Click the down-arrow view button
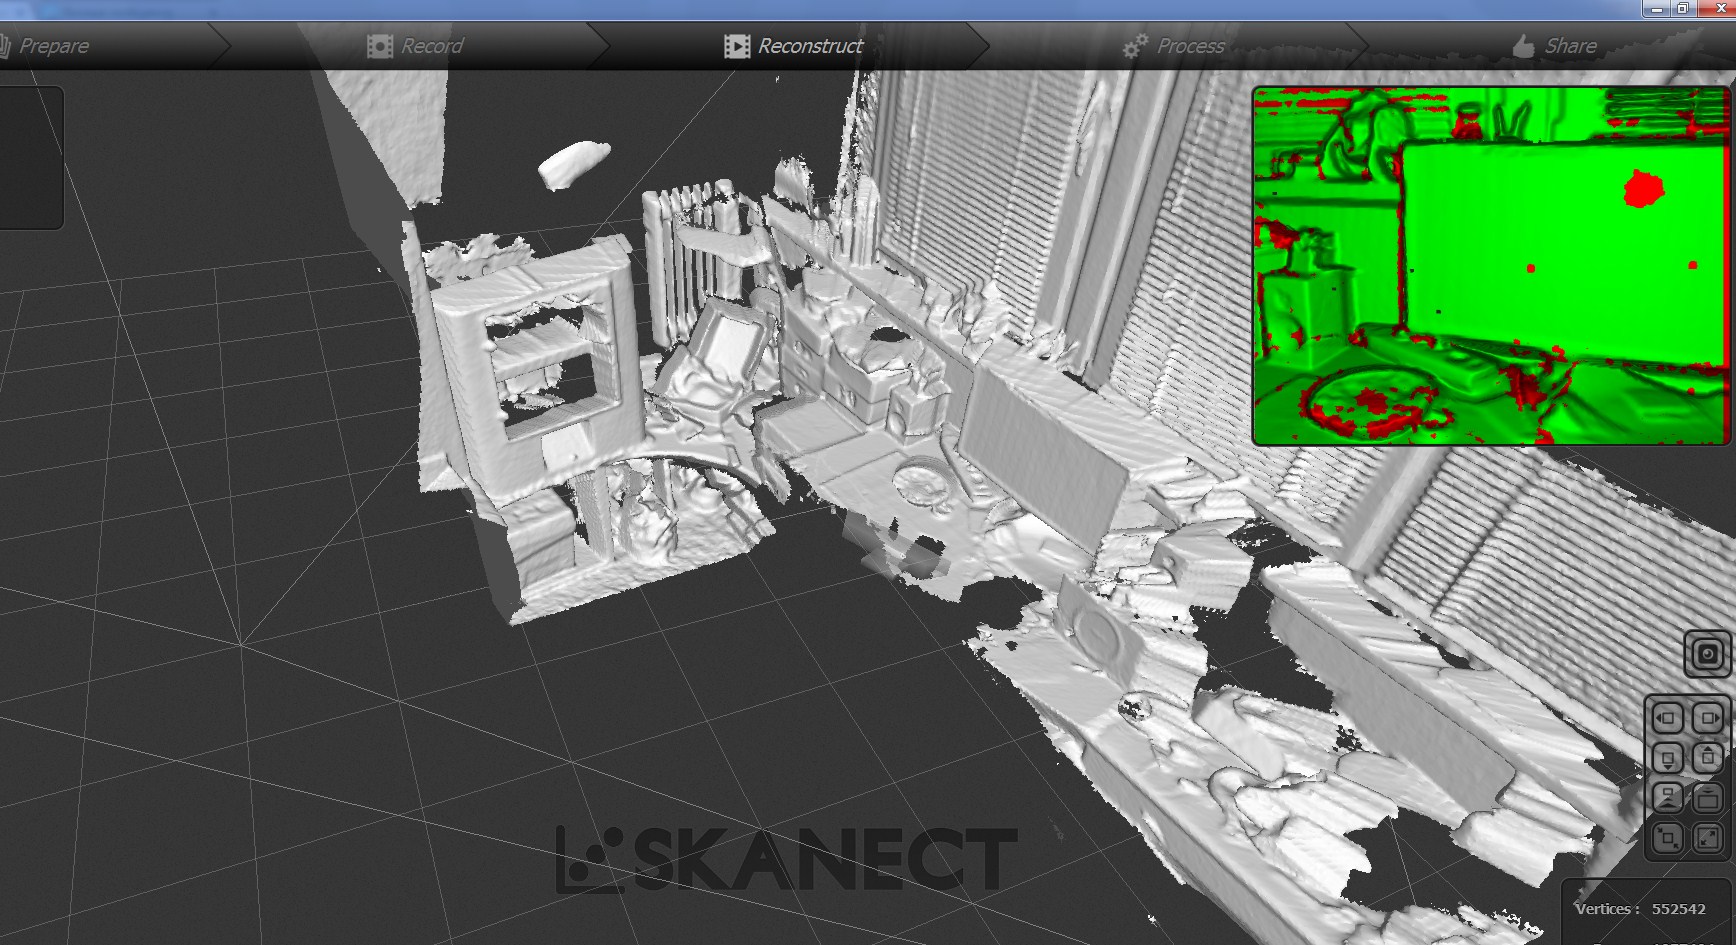 (1667, 758)
